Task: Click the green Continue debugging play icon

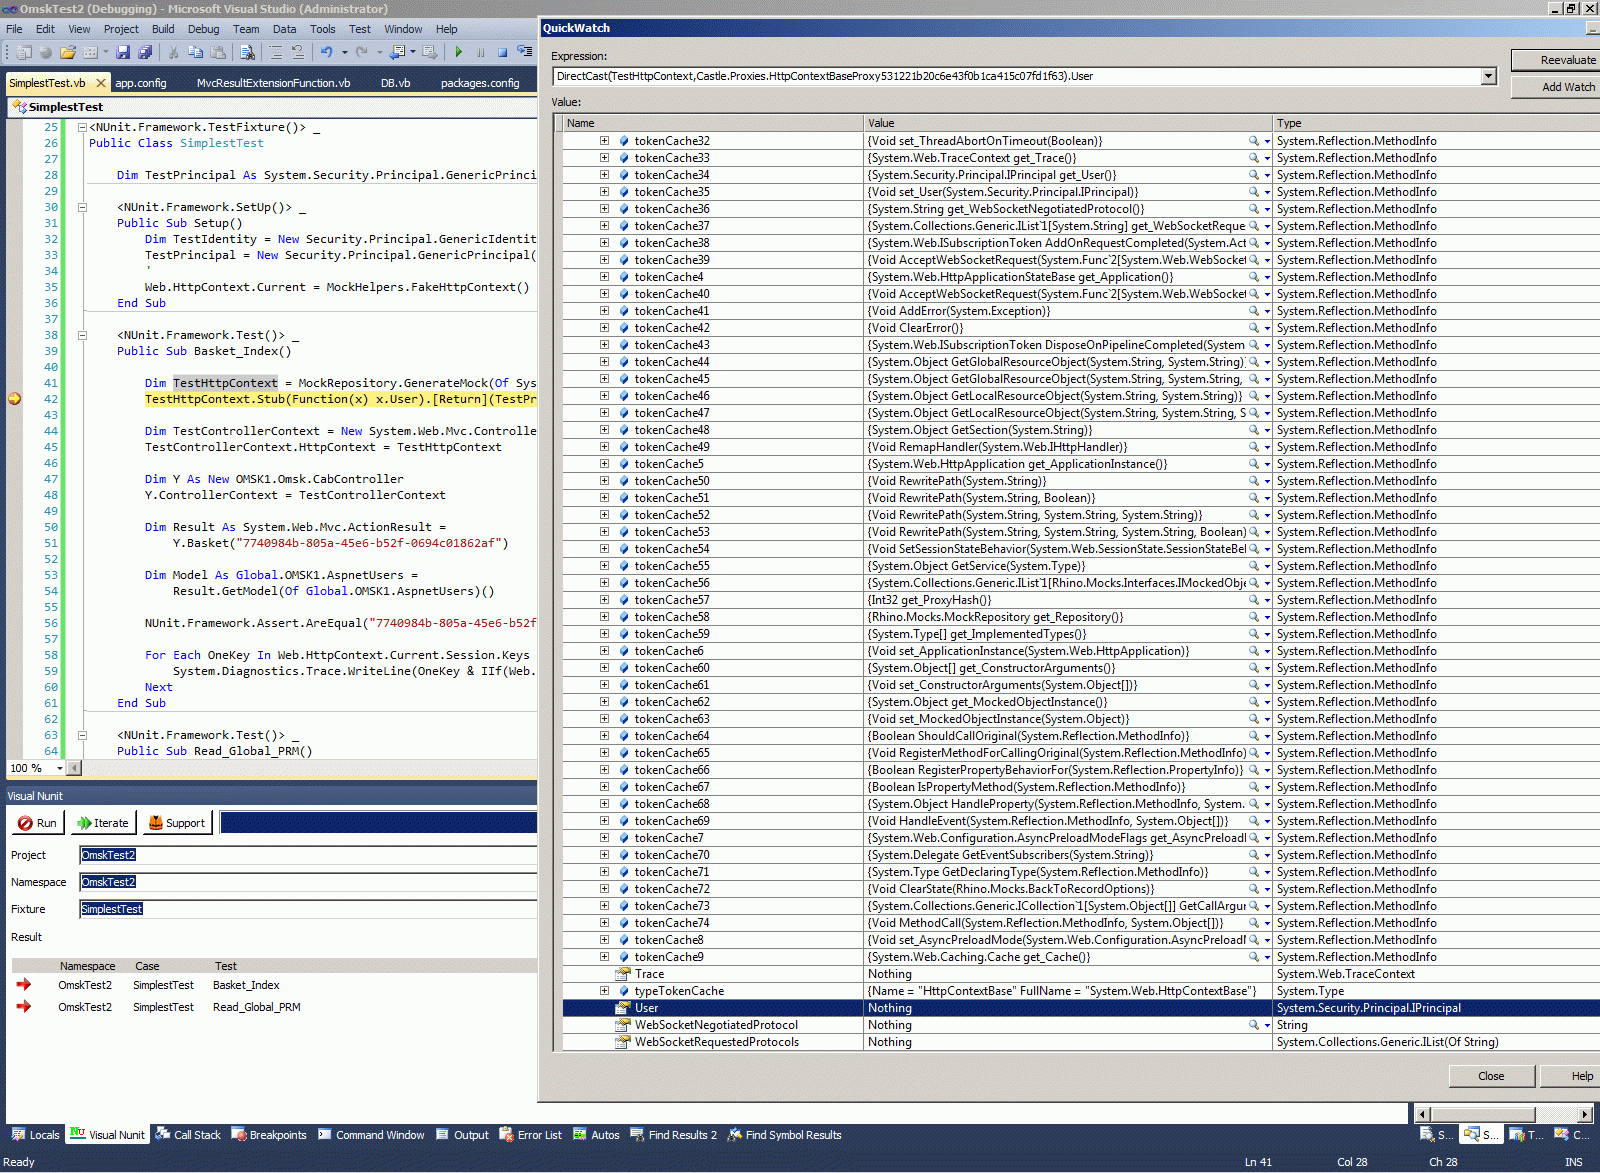Action: (x=459, y=52)
